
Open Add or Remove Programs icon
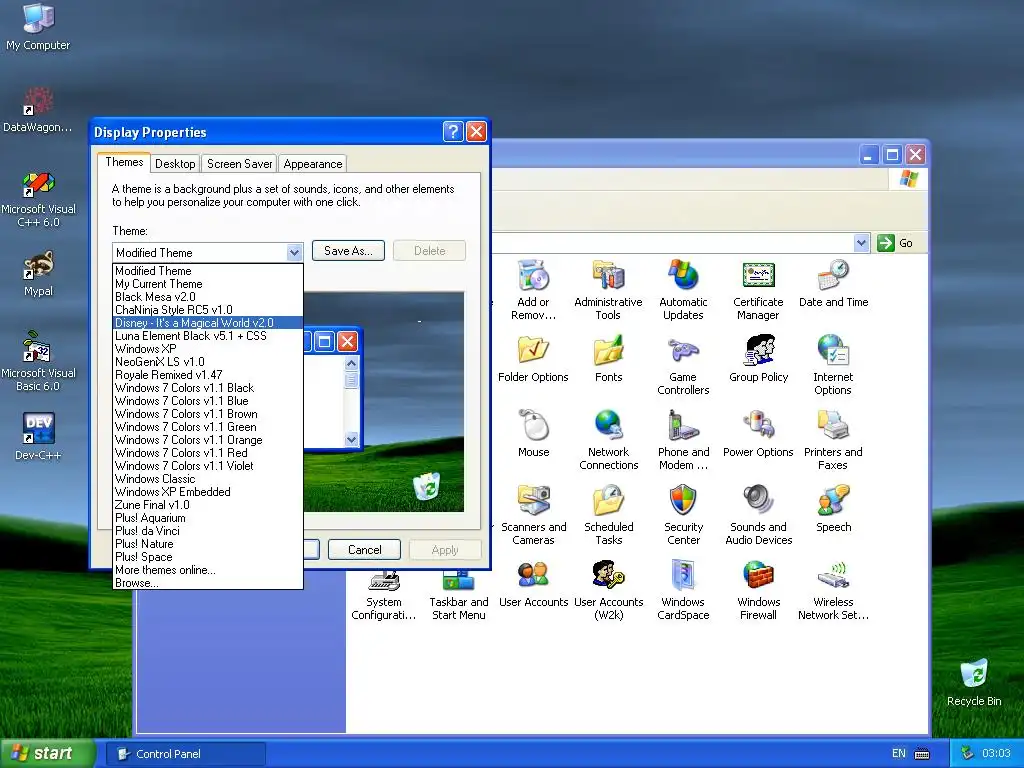click(x=534, y=289)
